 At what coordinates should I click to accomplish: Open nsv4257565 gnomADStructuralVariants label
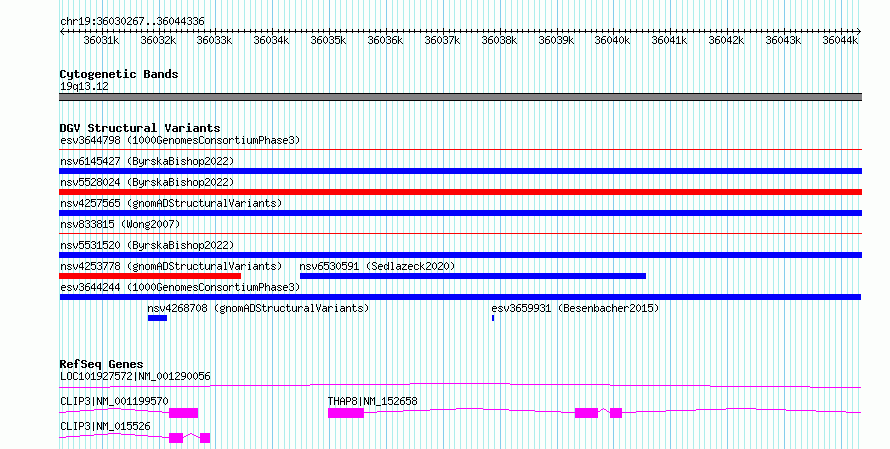[x=171, y=203]
